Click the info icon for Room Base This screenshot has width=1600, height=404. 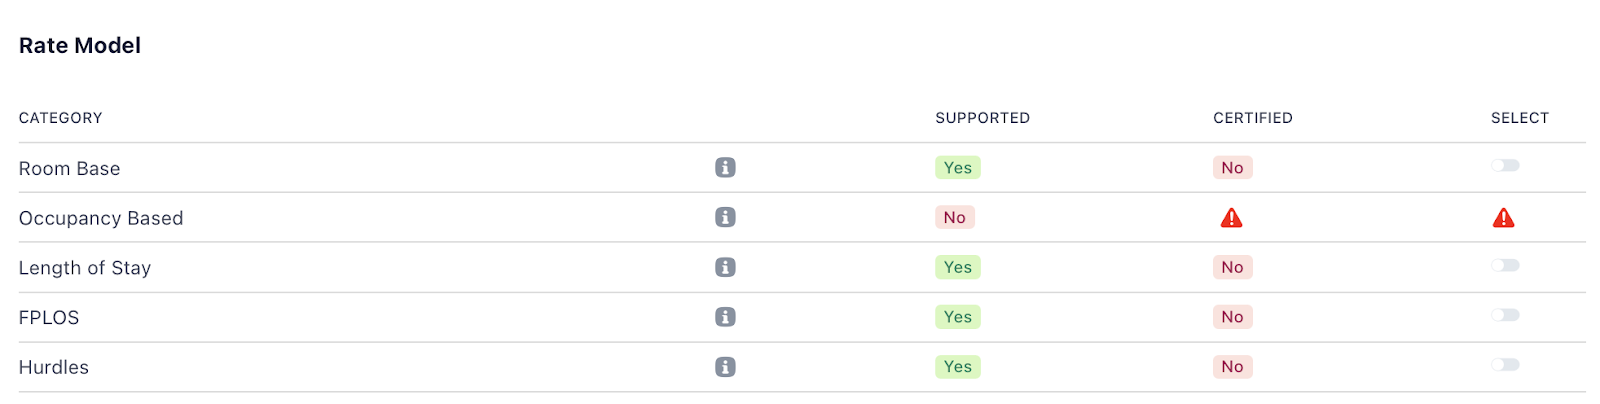coord(725,168)
